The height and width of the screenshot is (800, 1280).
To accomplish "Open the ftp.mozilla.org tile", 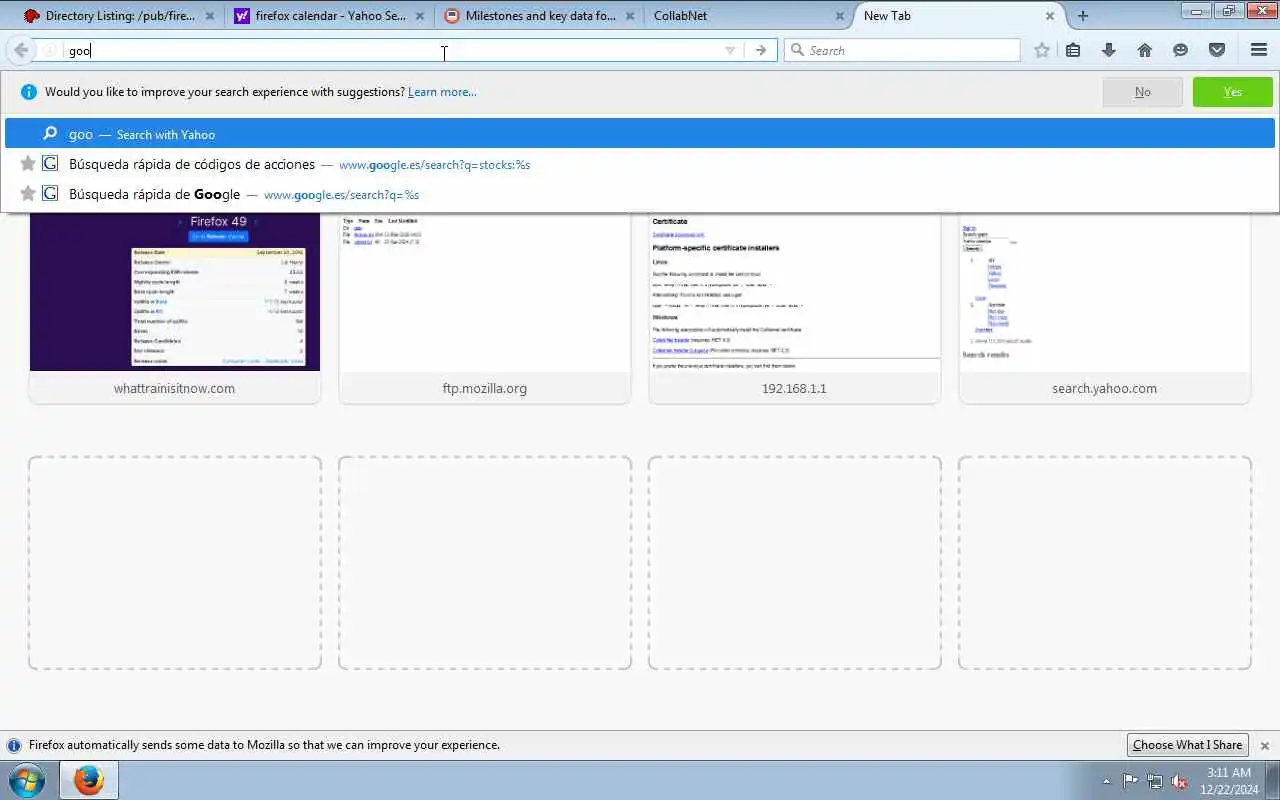I will point(485,309).
